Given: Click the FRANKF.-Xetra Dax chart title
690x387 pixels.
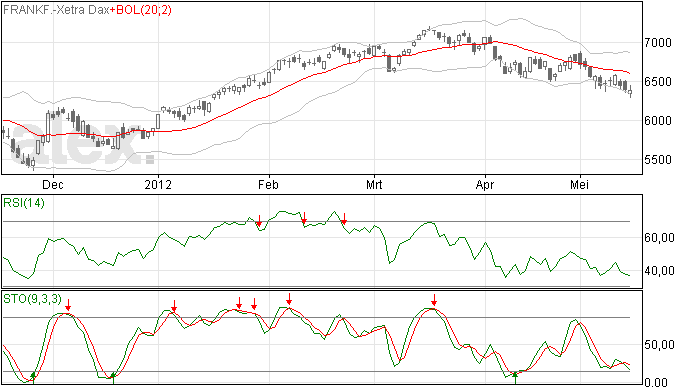Looking at the screenshot, I should 56,10.
